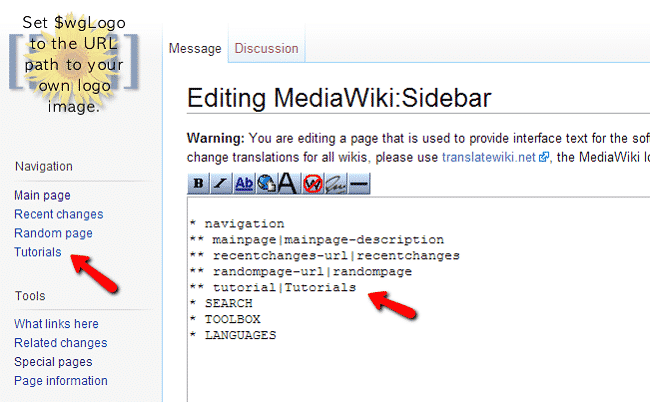Insert signature with timestamp icon

(335, 183)
